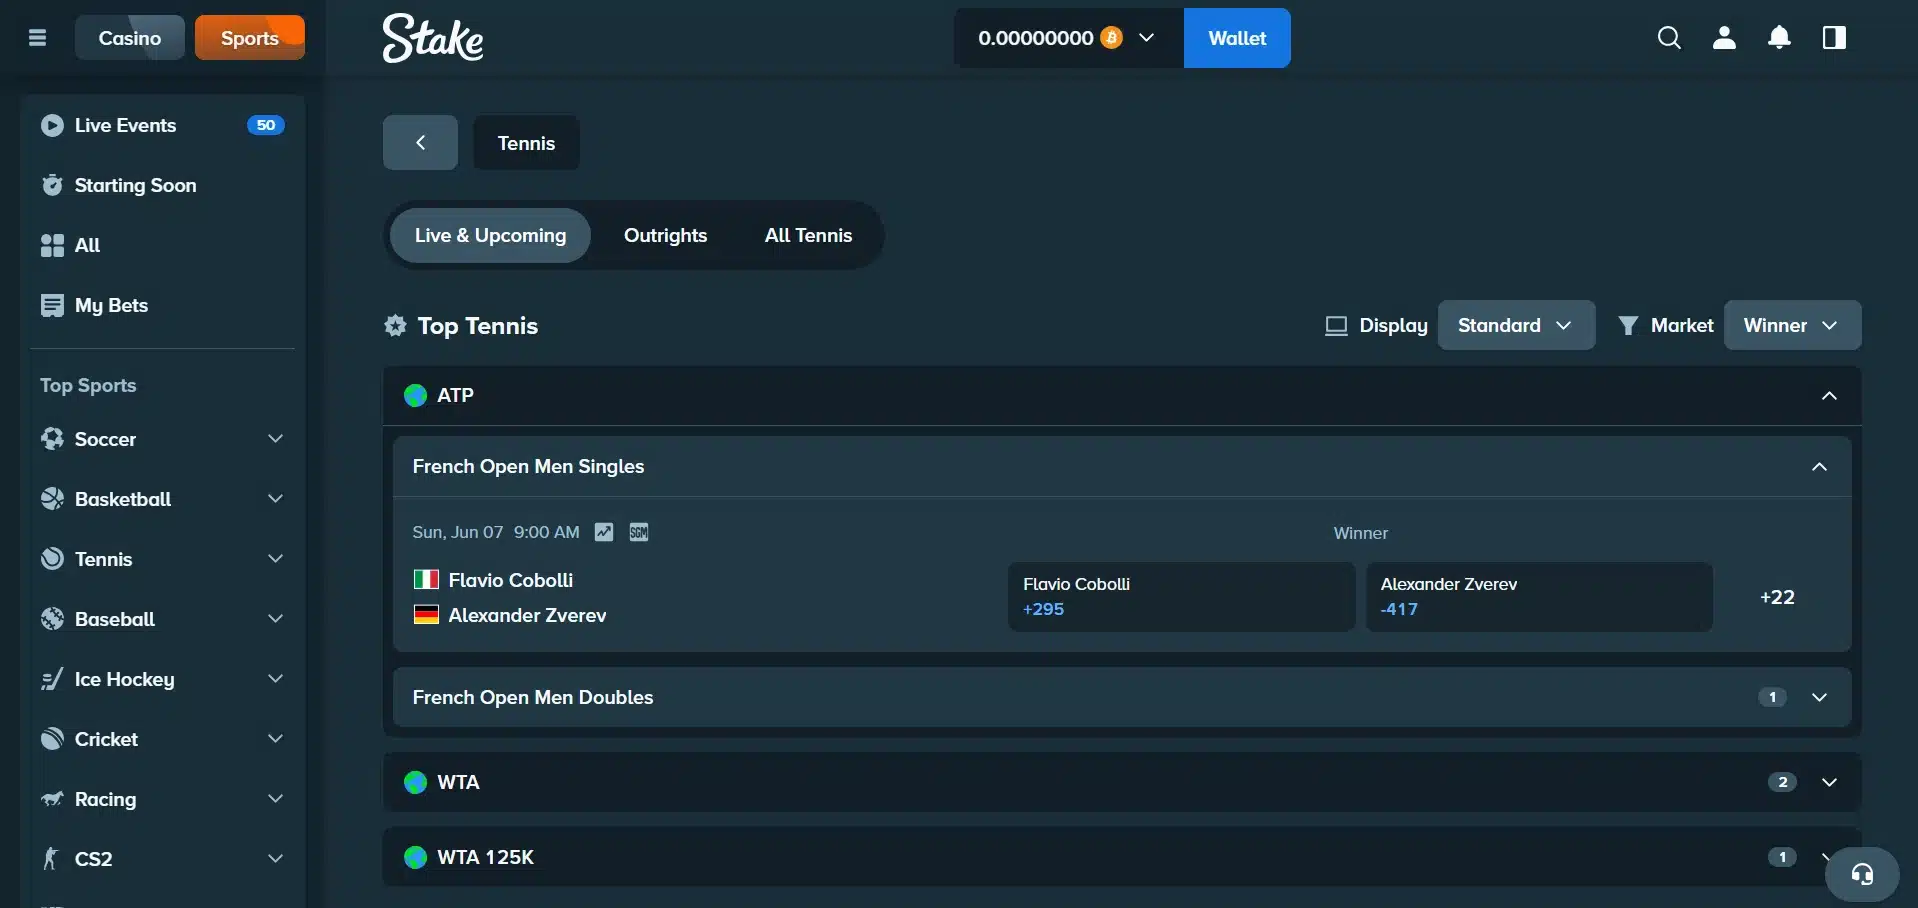Click the Live Events count badge 50
Viewport: 1918px width, 908px height.
click(x=266, y=125)
